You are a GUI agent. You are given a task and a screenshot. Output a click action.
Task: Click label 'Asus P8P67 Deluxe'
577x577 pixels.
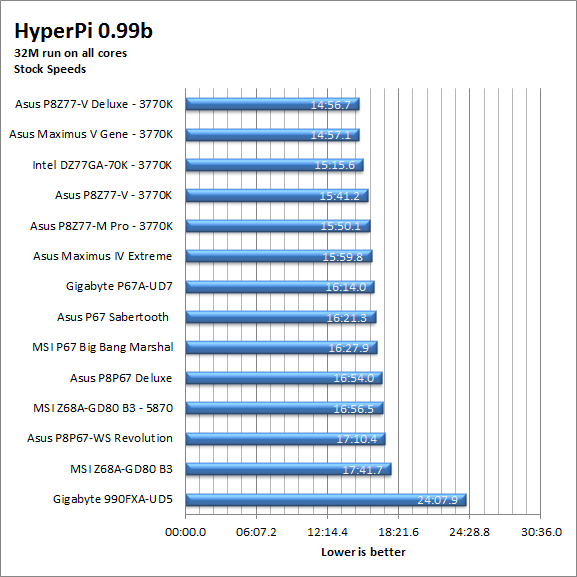(x=121, y=378)
